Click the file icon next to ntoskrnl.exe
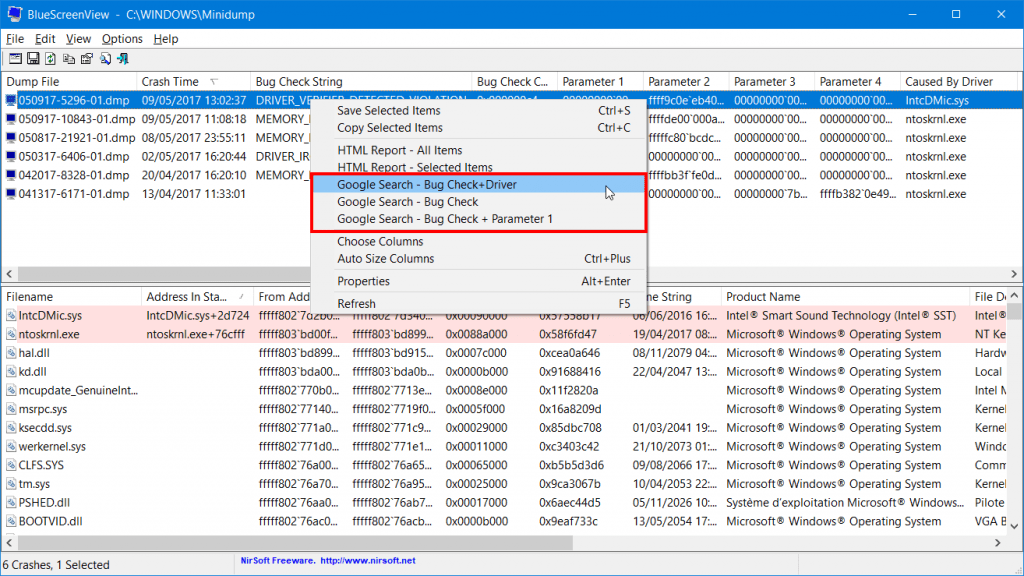 point(11,334)
